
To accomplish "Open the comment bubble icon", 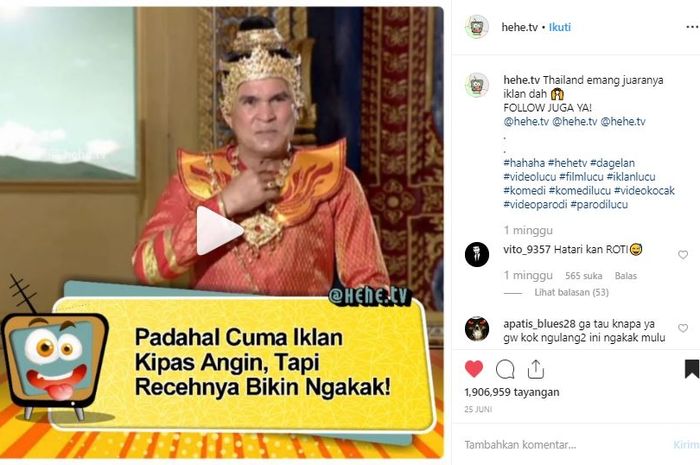I will point(505,370).
